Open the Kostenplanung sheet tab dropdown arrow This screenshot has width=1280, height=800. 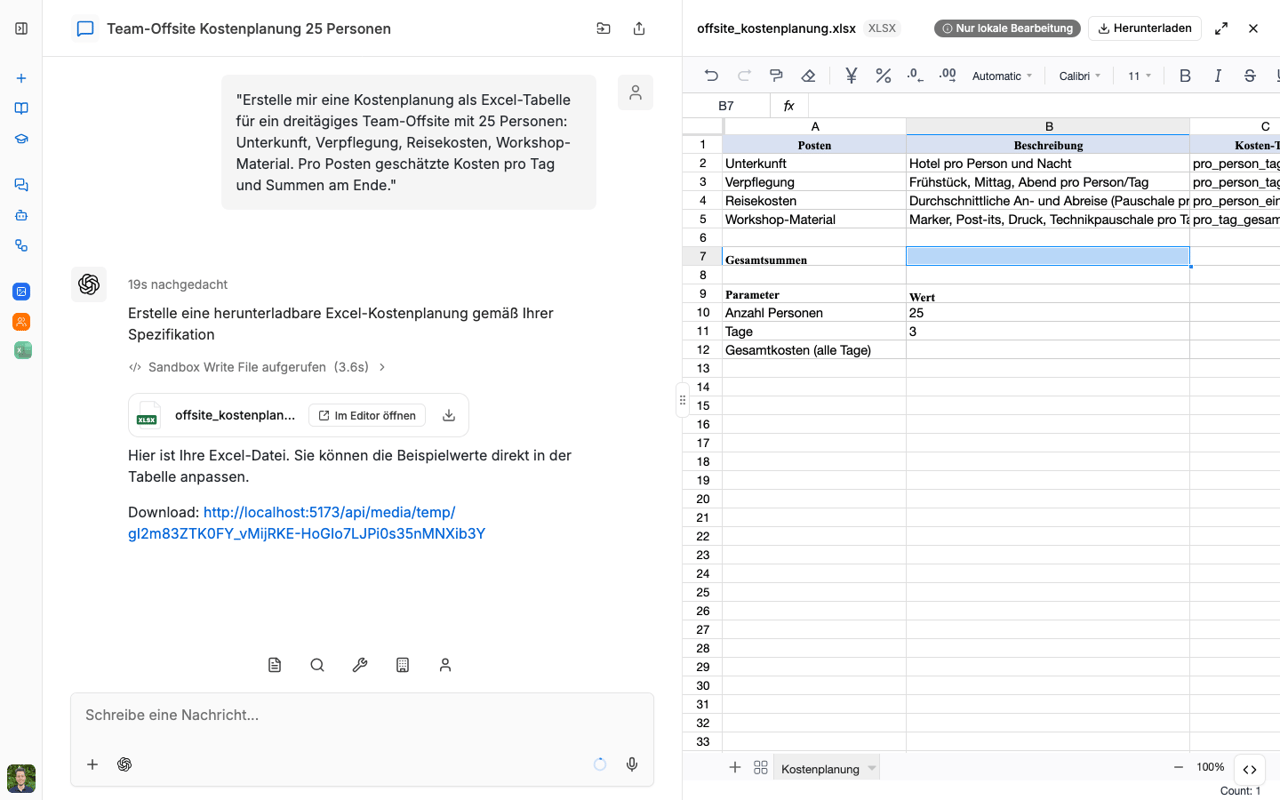tap(872, 768)
